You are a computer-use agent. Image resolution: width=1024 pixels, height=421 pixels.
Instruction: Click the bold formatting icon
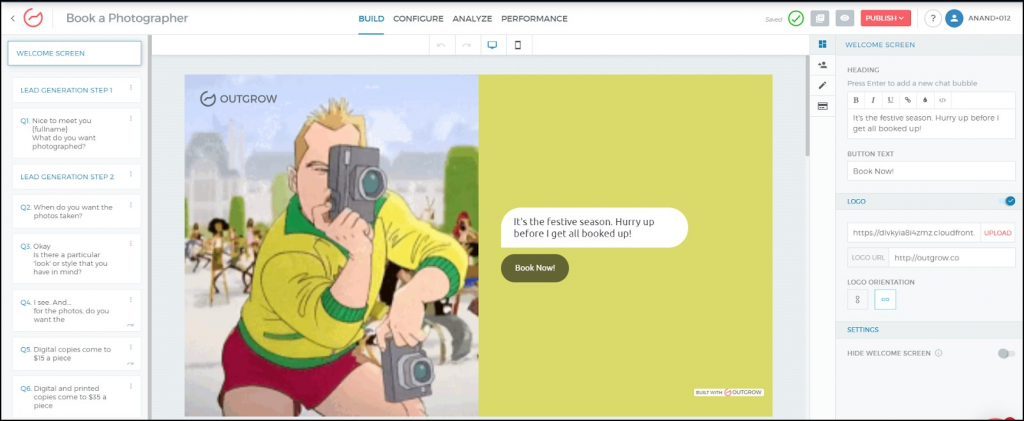click(855, 100)
